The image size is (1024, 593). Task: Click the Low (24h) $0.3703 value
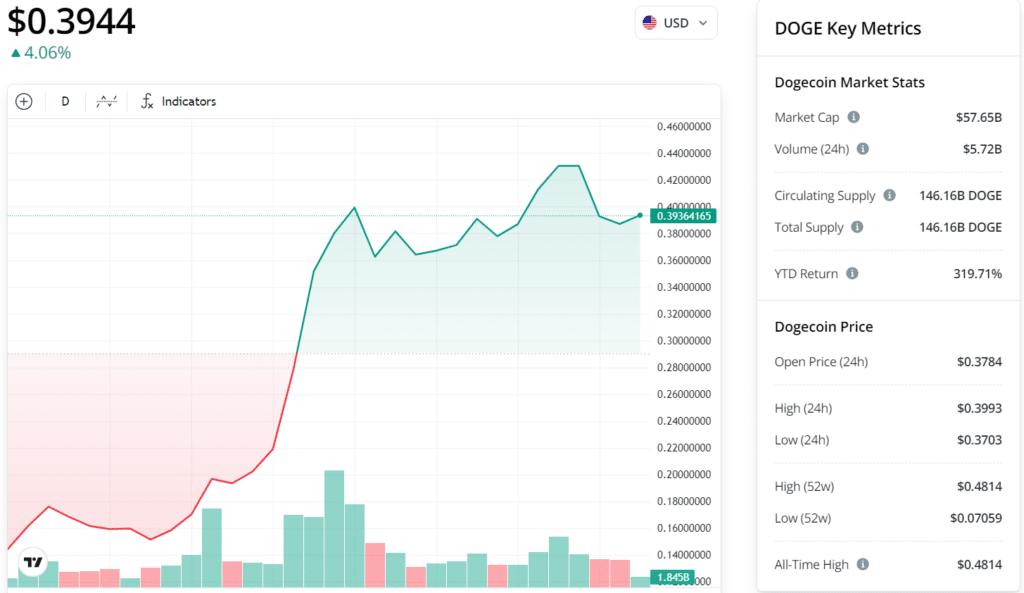pos(979,440)
